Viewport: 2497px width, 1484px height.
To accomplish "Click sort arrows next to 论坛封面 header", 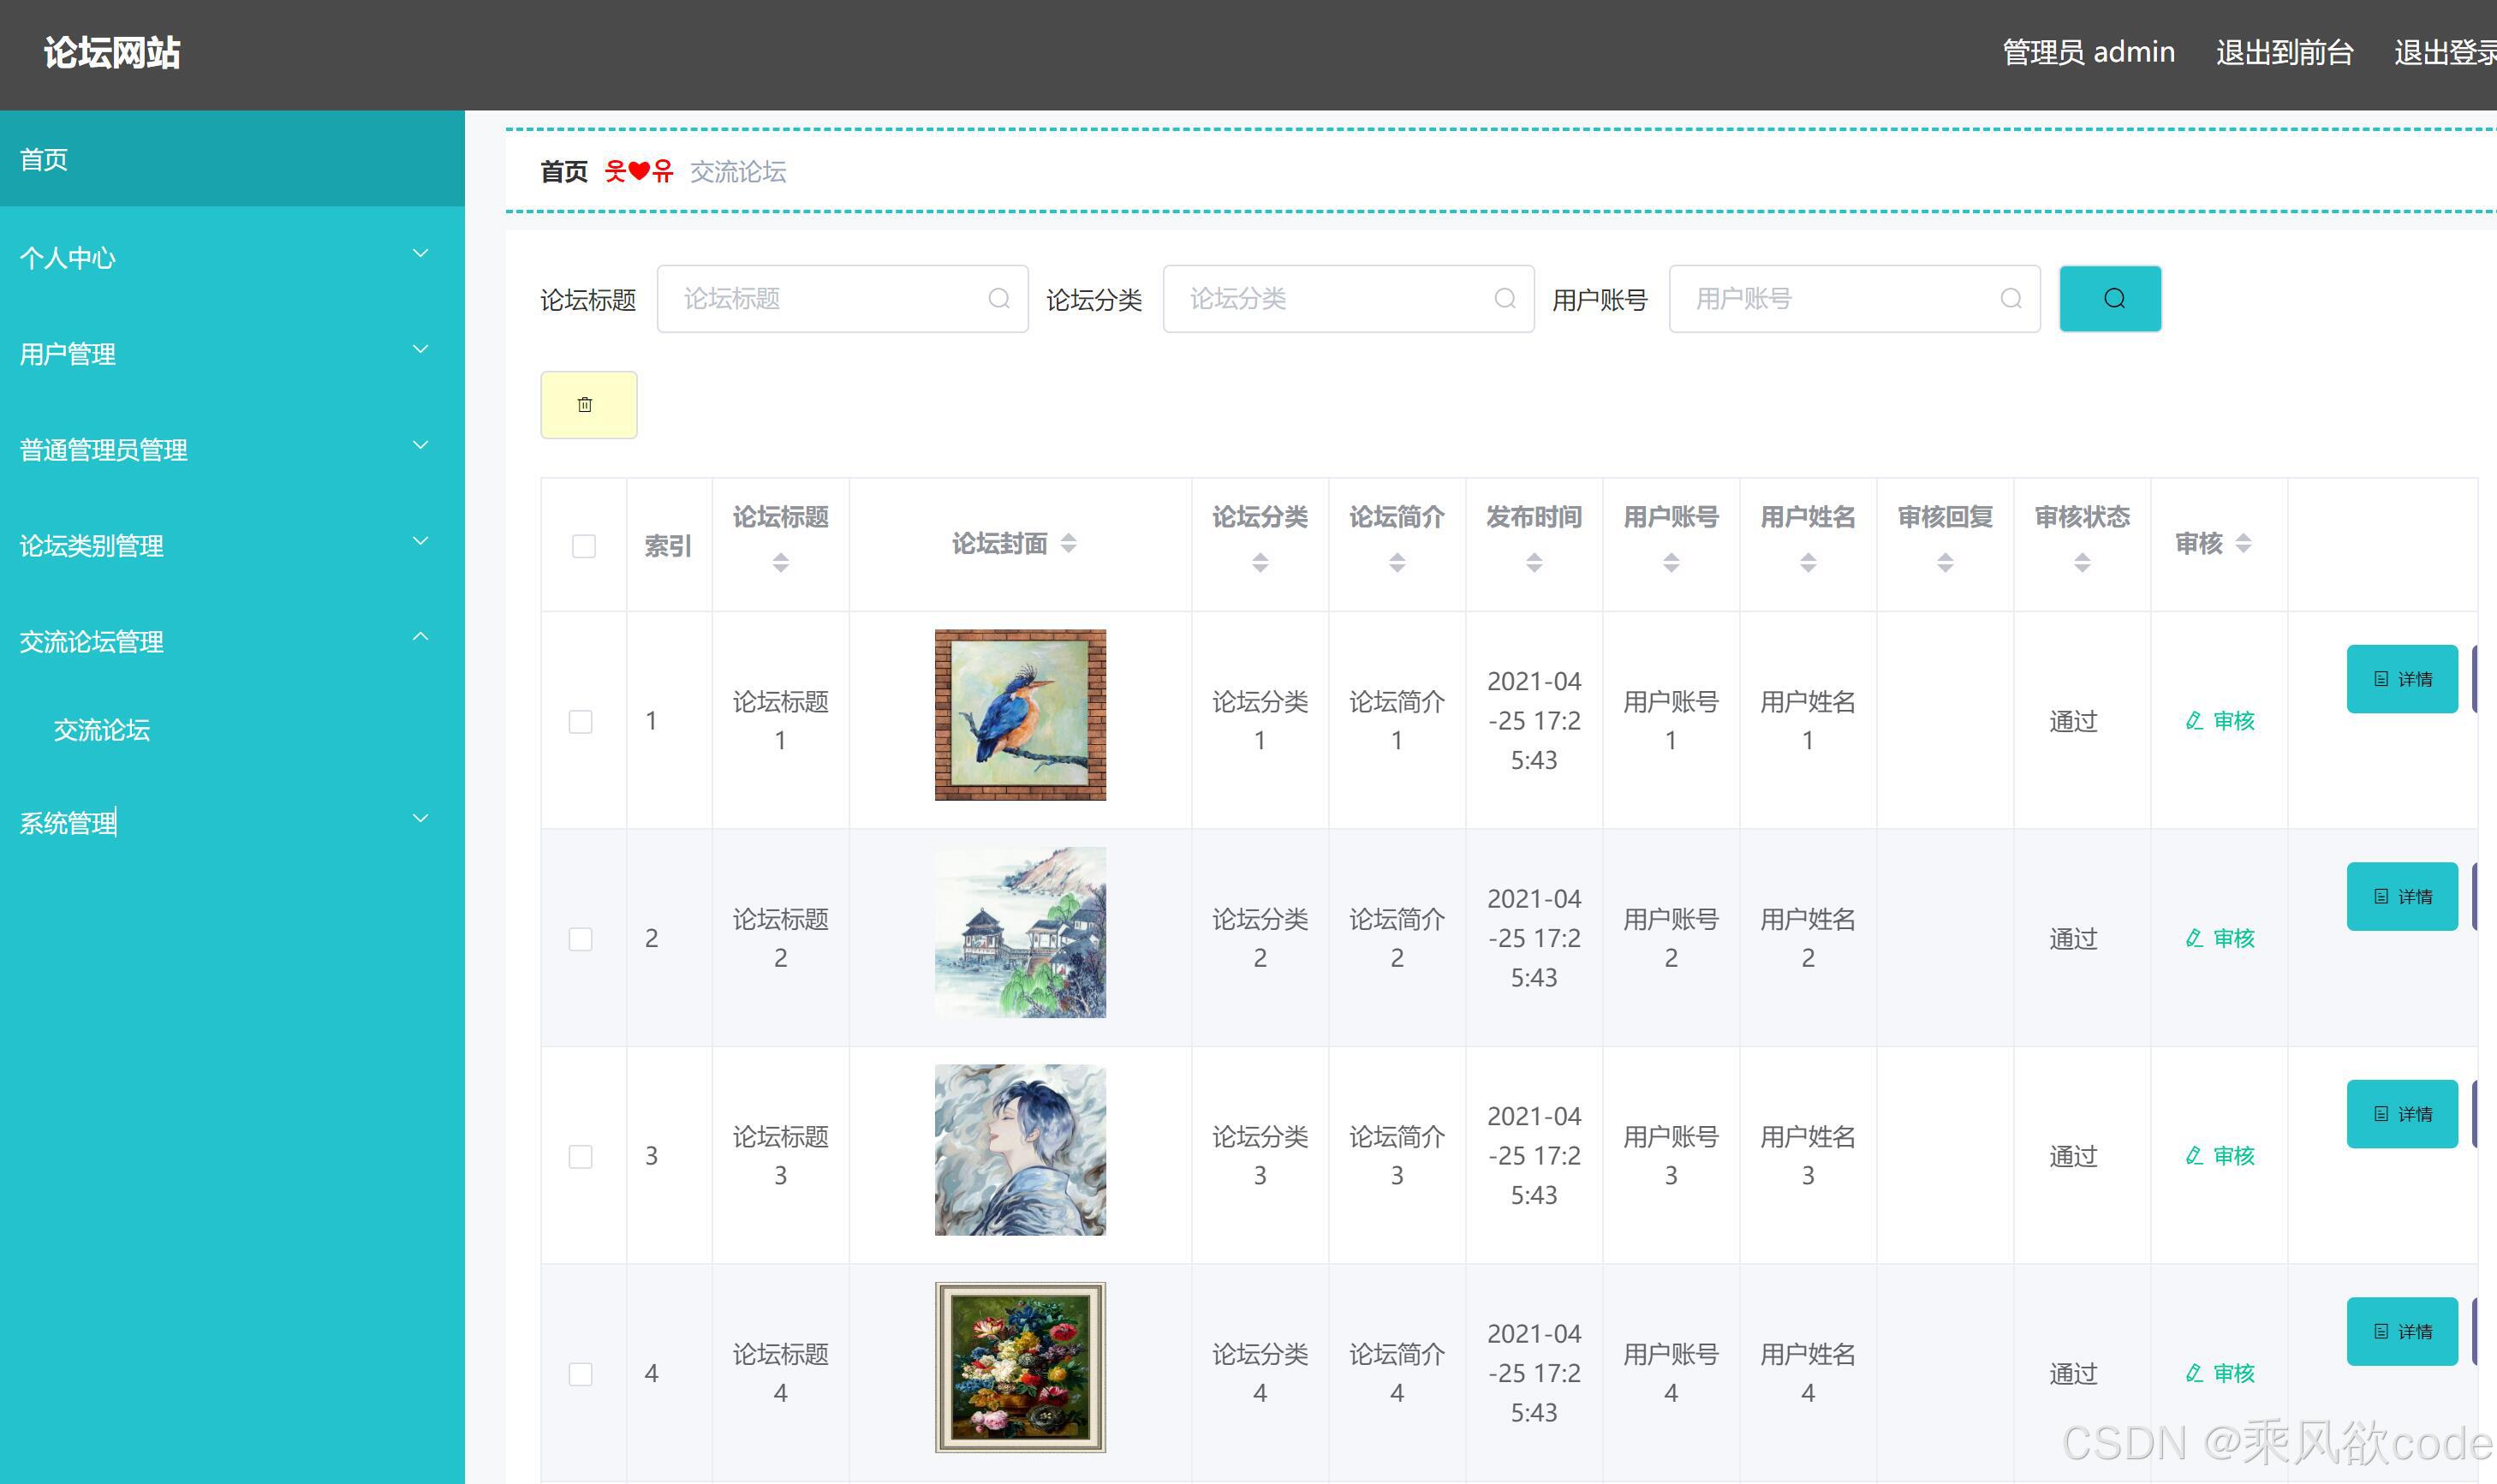I will coord(1068,543).
